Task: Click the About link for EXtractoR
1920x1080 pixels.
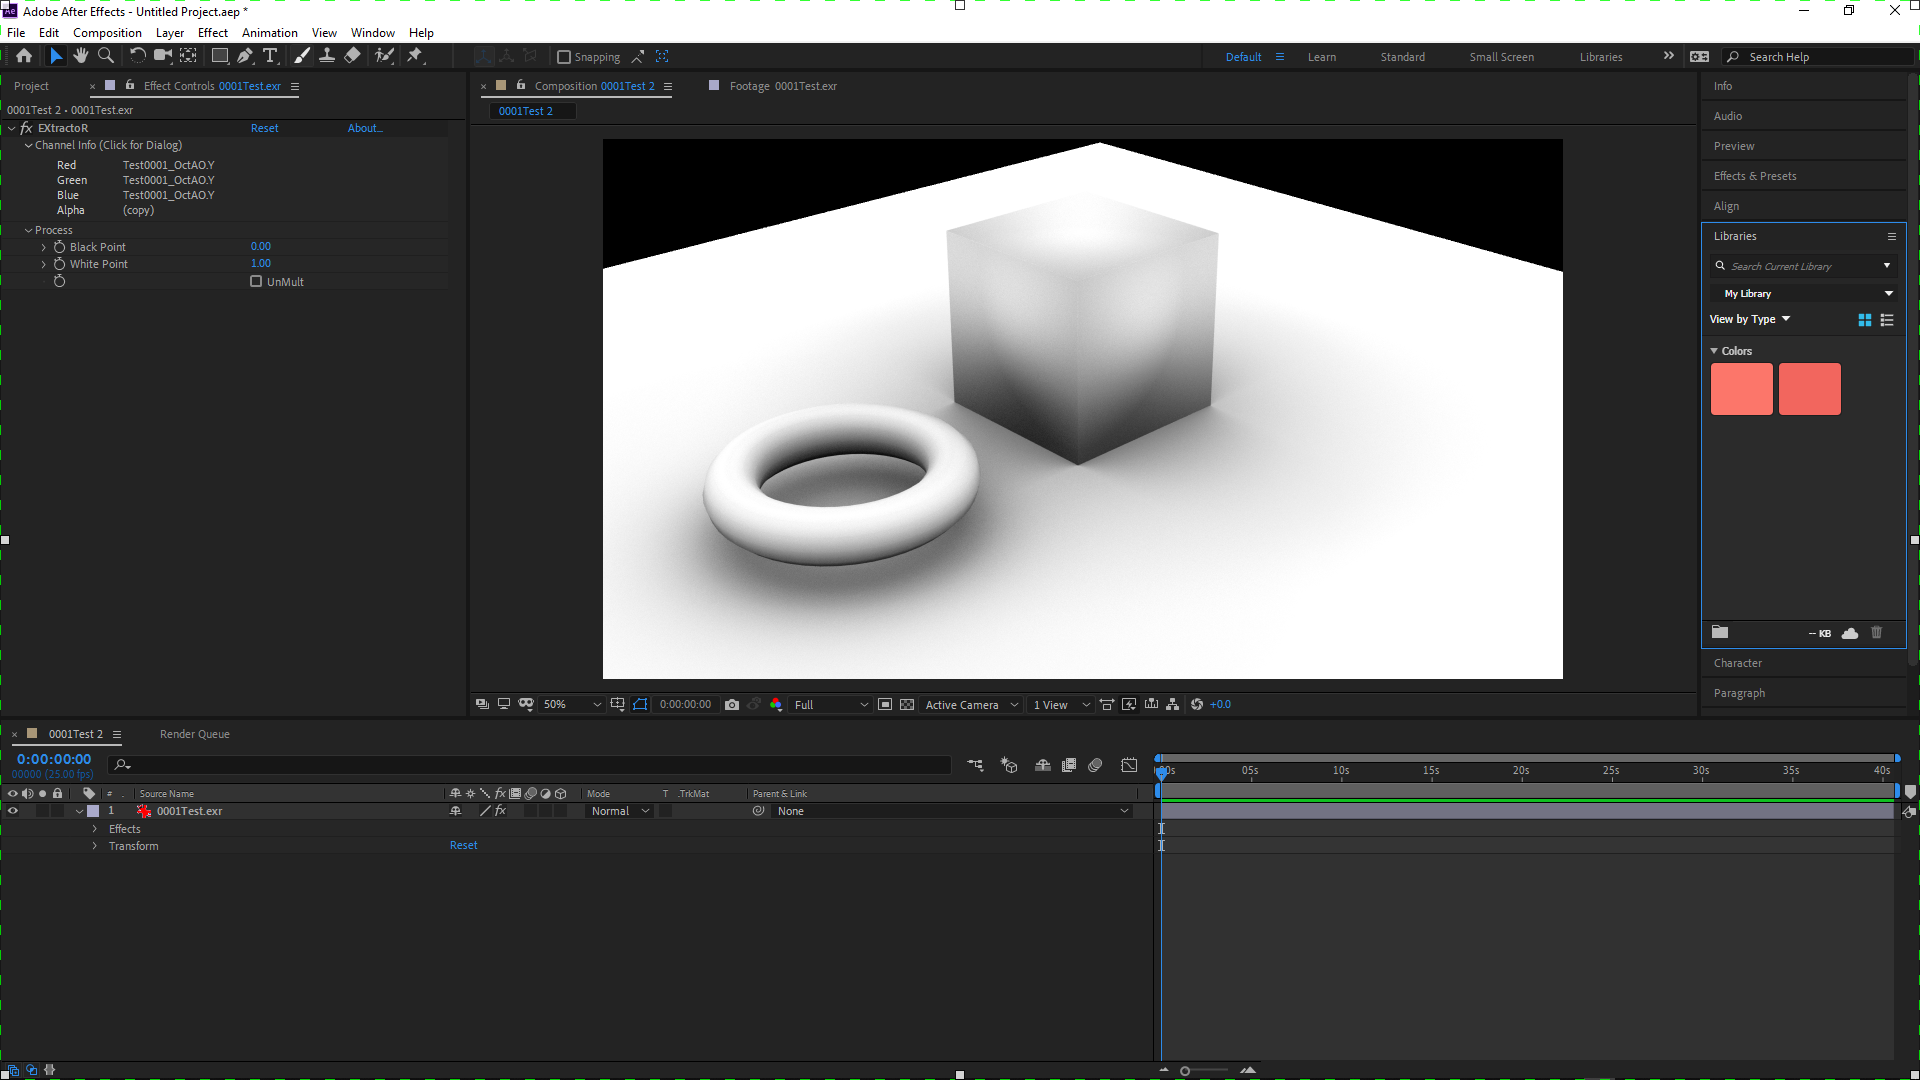Action: tap(364, 128)
